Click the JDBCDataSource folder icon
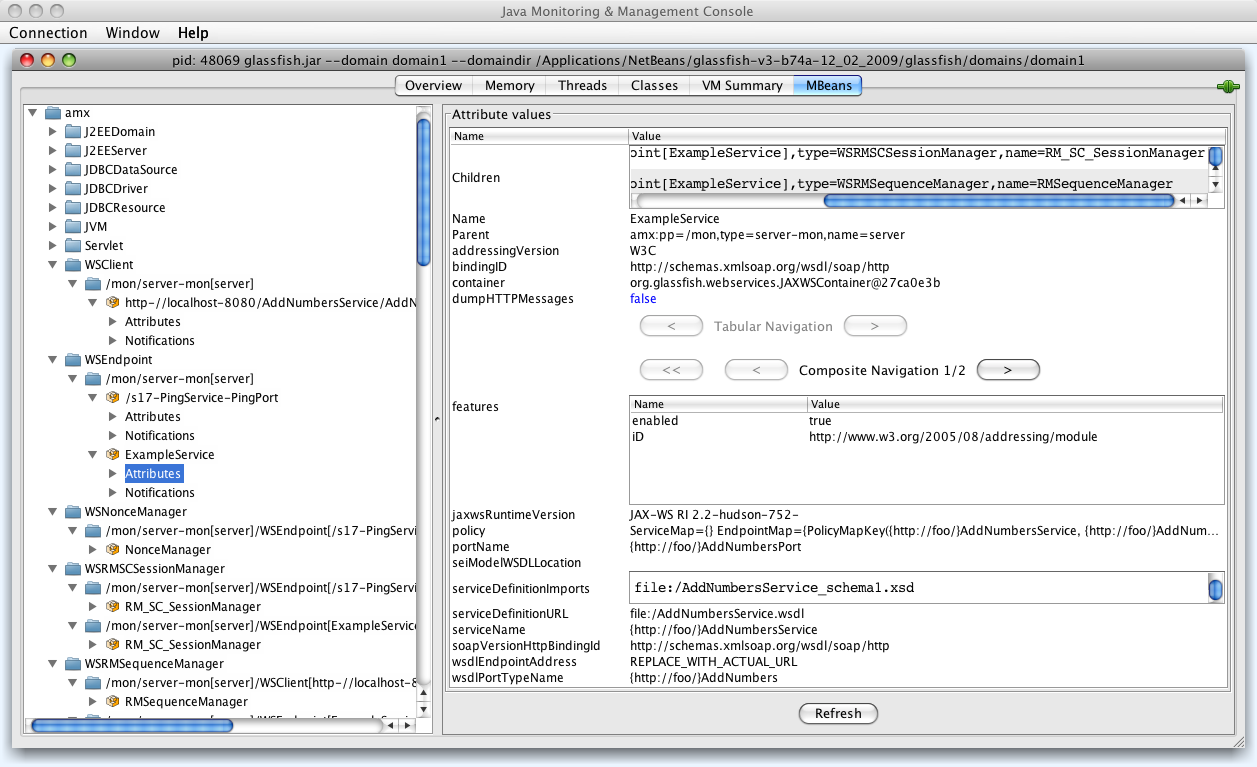 click(72, 170)
